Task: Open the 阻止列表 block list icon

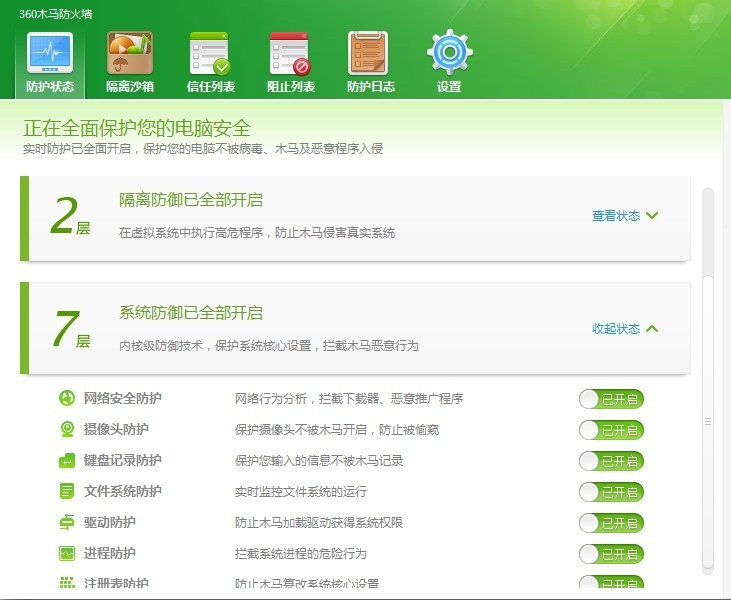Action: click(290, 53)
